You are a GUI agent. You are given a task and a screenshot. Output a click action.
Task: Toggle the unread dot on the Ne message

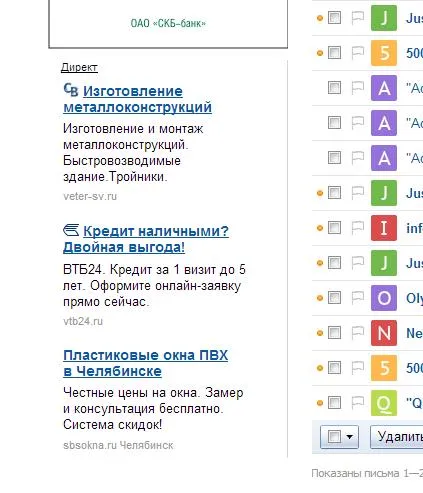[320, 333]
